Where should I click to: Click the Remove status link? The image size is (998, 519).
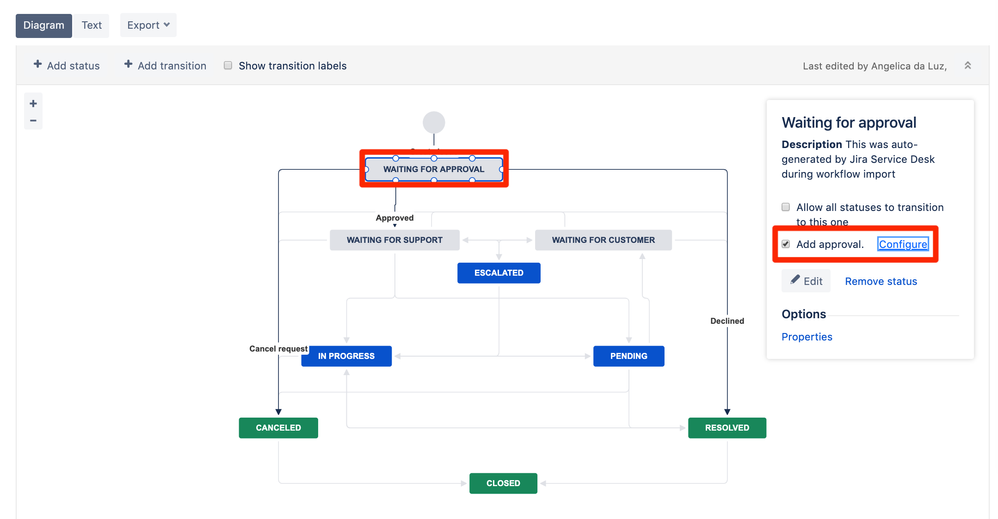click(x=881, y=281)
